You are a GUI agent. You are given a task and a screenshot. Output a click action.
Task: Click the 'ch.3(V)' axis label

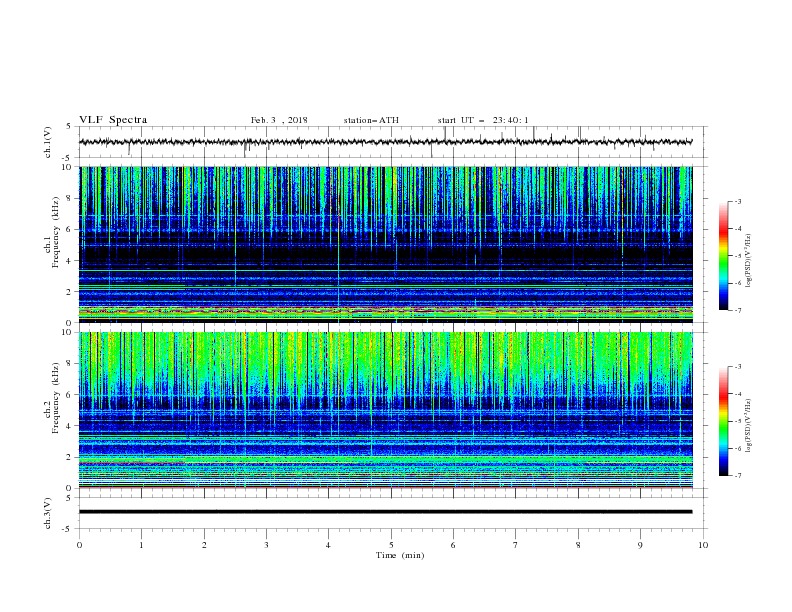point(48,513)
